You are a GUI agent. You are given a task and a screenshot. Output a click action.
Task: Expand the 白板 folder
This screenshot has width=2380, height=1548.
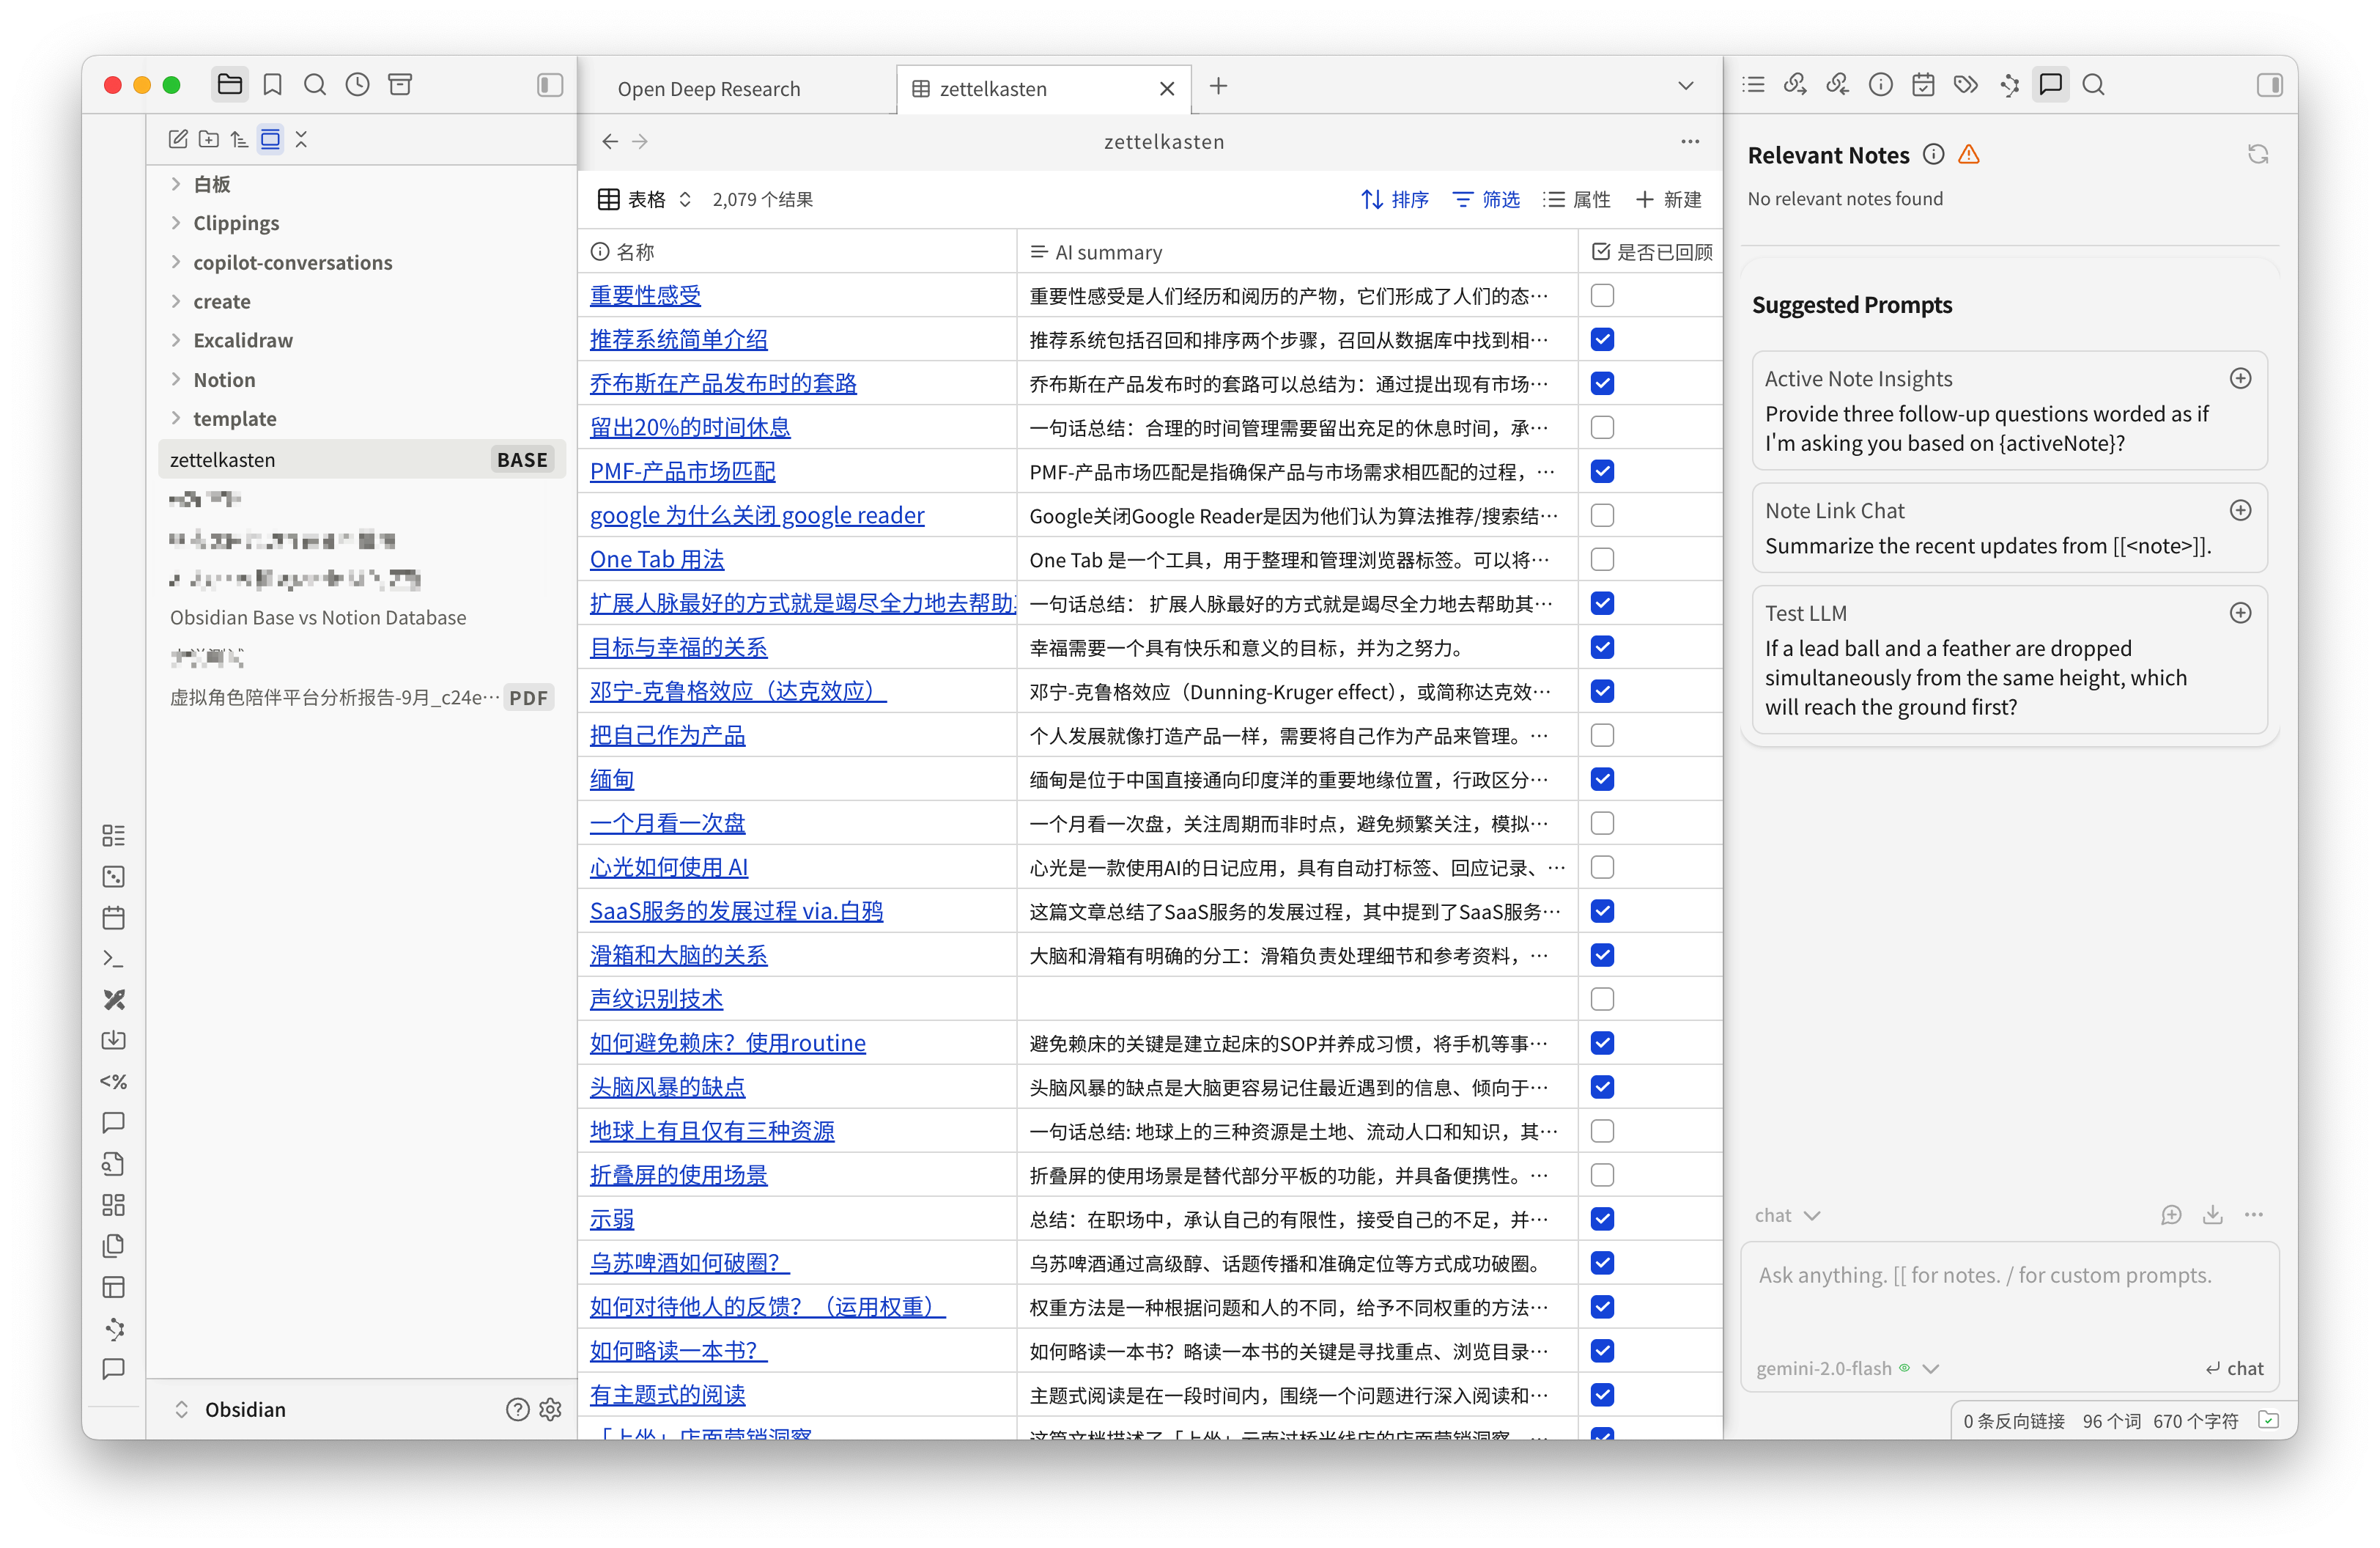coord(176,184)
